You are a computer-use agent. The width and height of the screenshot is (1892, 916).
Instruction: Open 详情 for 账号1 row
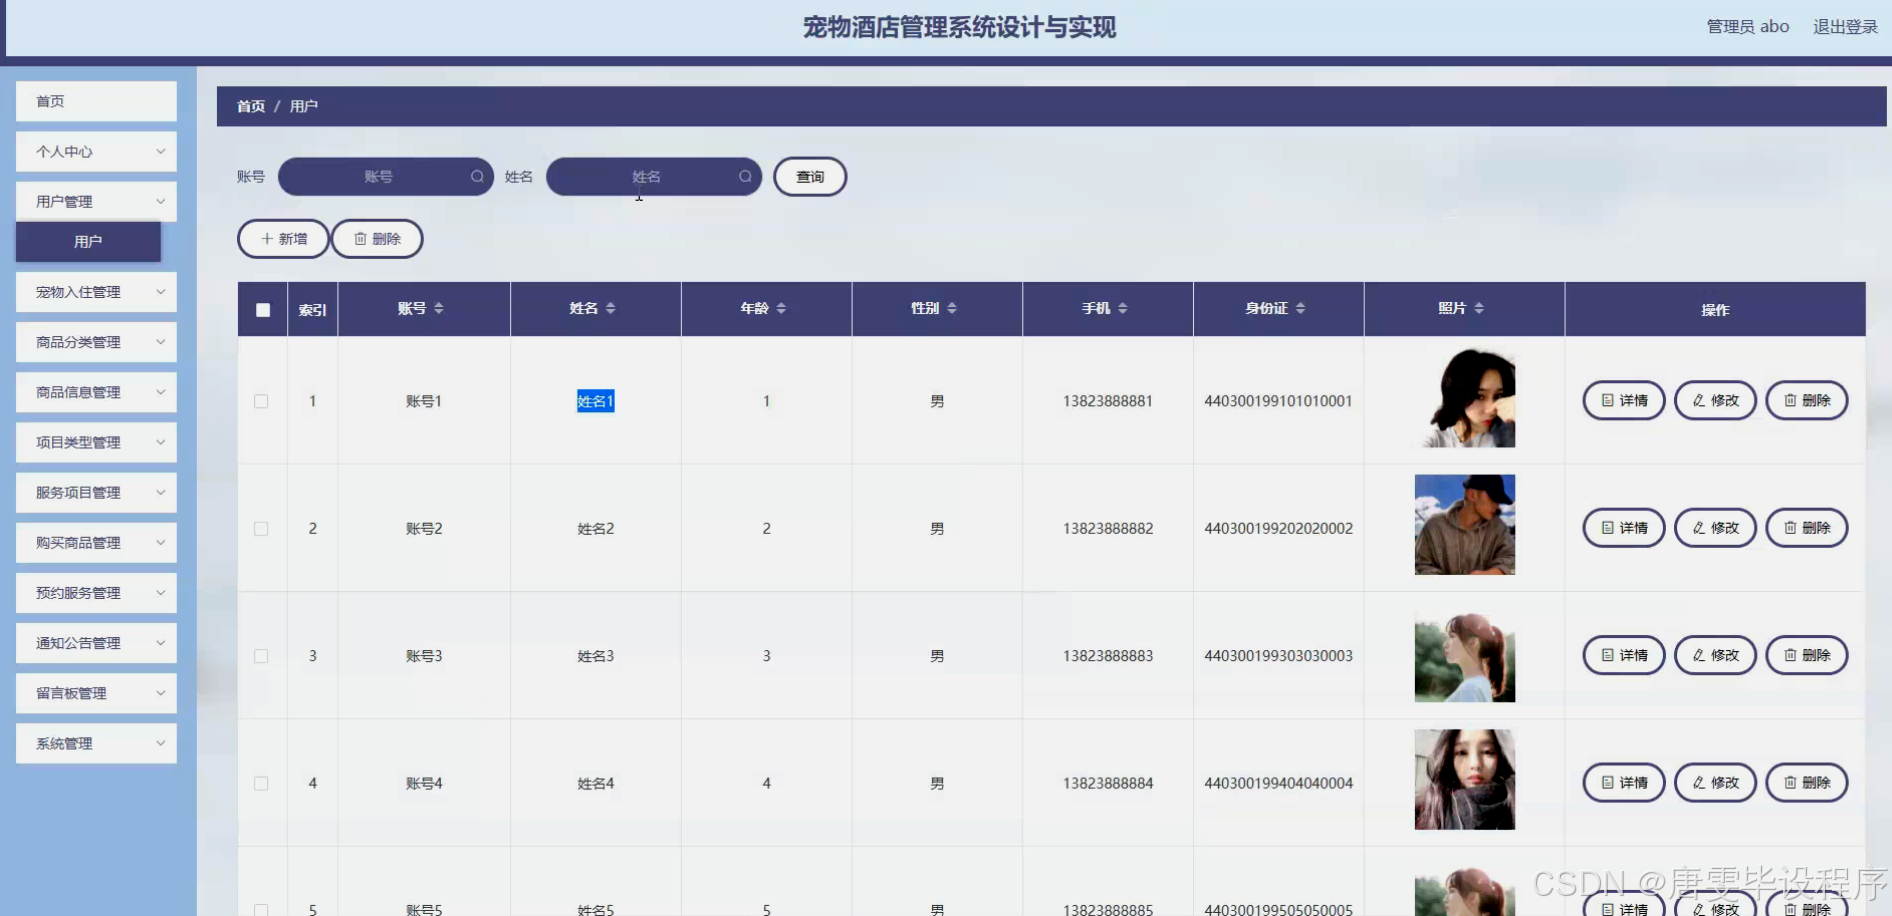pyautogui.click(x=1624, y=400)
